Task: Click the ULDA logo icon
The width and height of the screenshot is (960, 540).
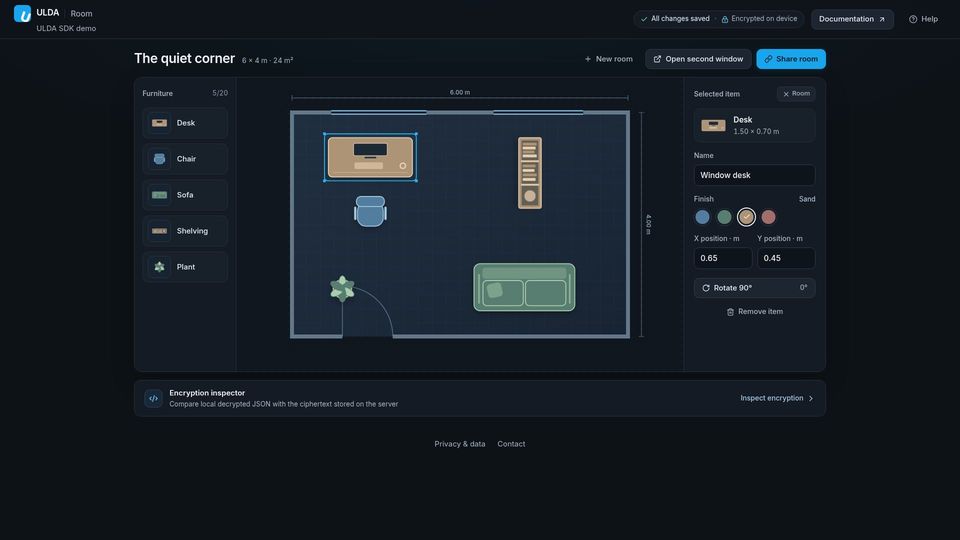Action: (22, 13)
